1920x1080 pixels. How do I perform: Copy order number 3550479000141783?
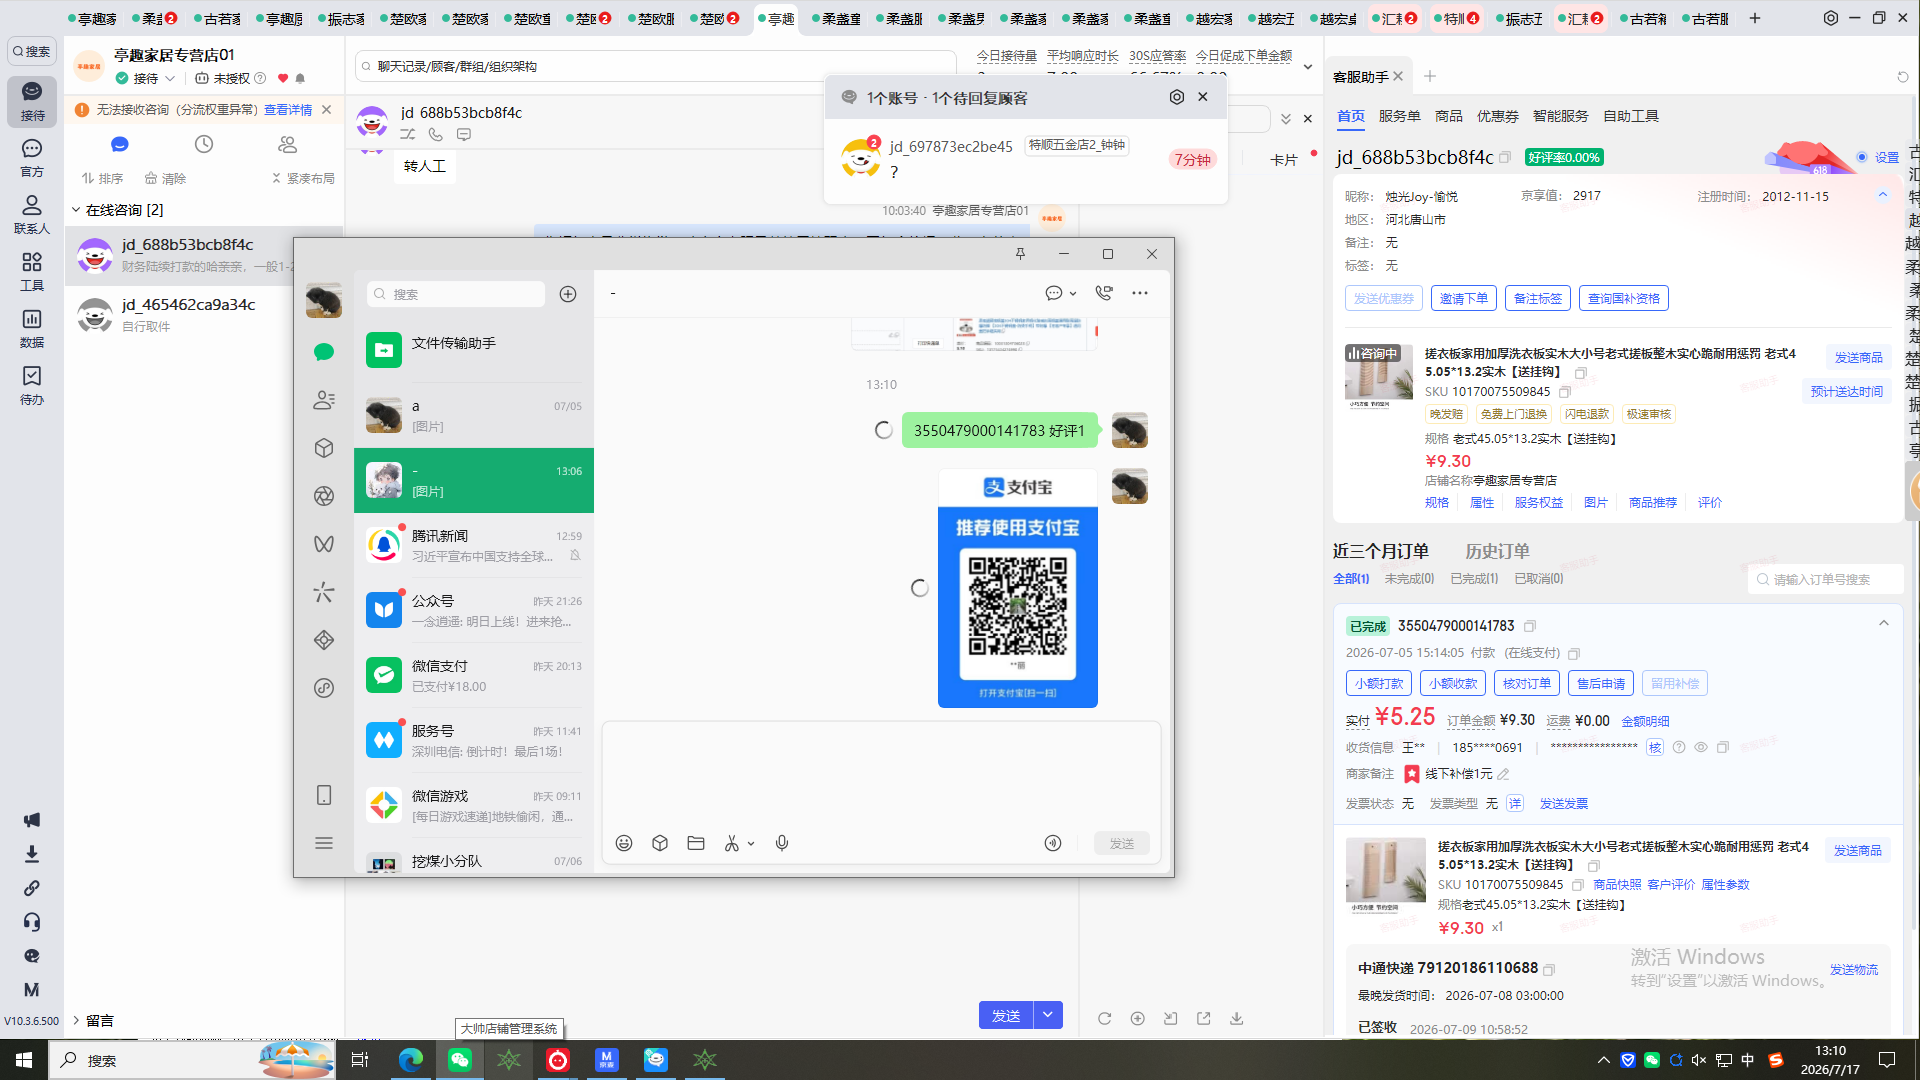coord(1530,627)
